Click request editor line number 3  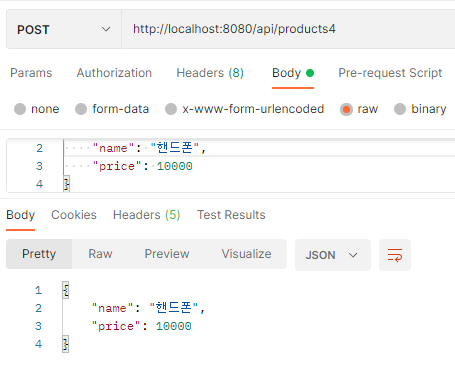(39, 166)
